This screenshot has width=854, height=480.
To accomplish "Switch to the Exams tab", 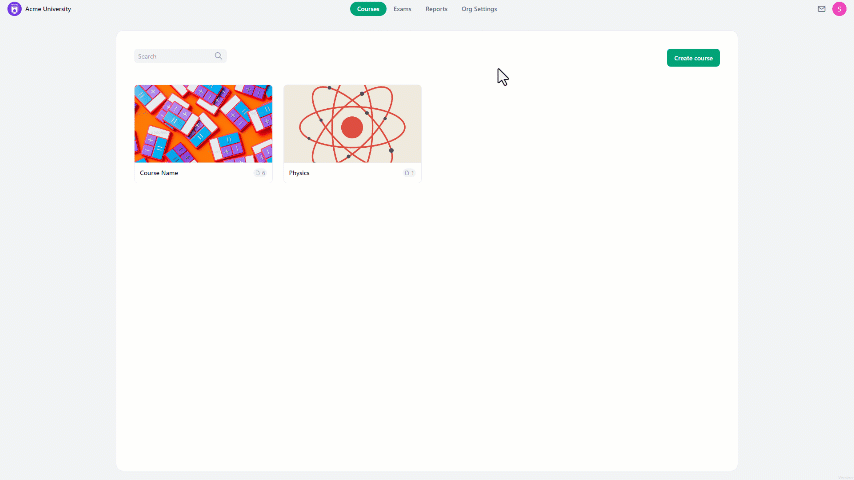I will 402,9.
